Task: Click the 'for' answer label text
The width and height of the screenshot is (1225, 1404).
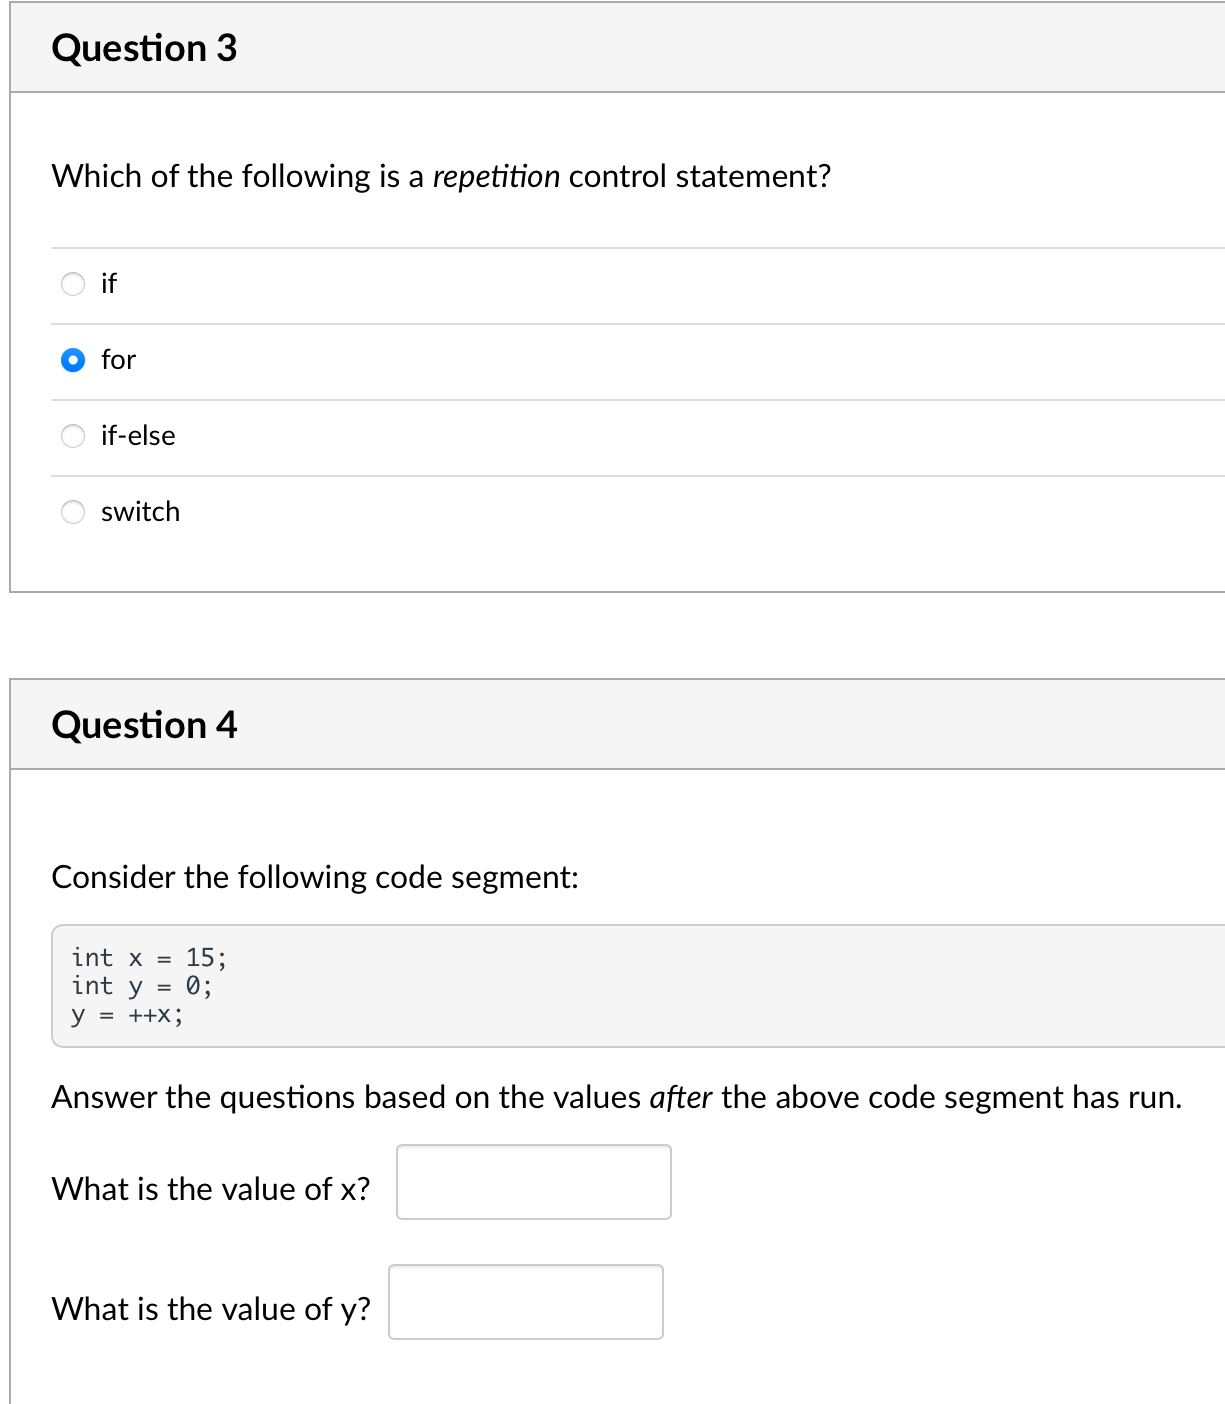Action: [118, 360]
